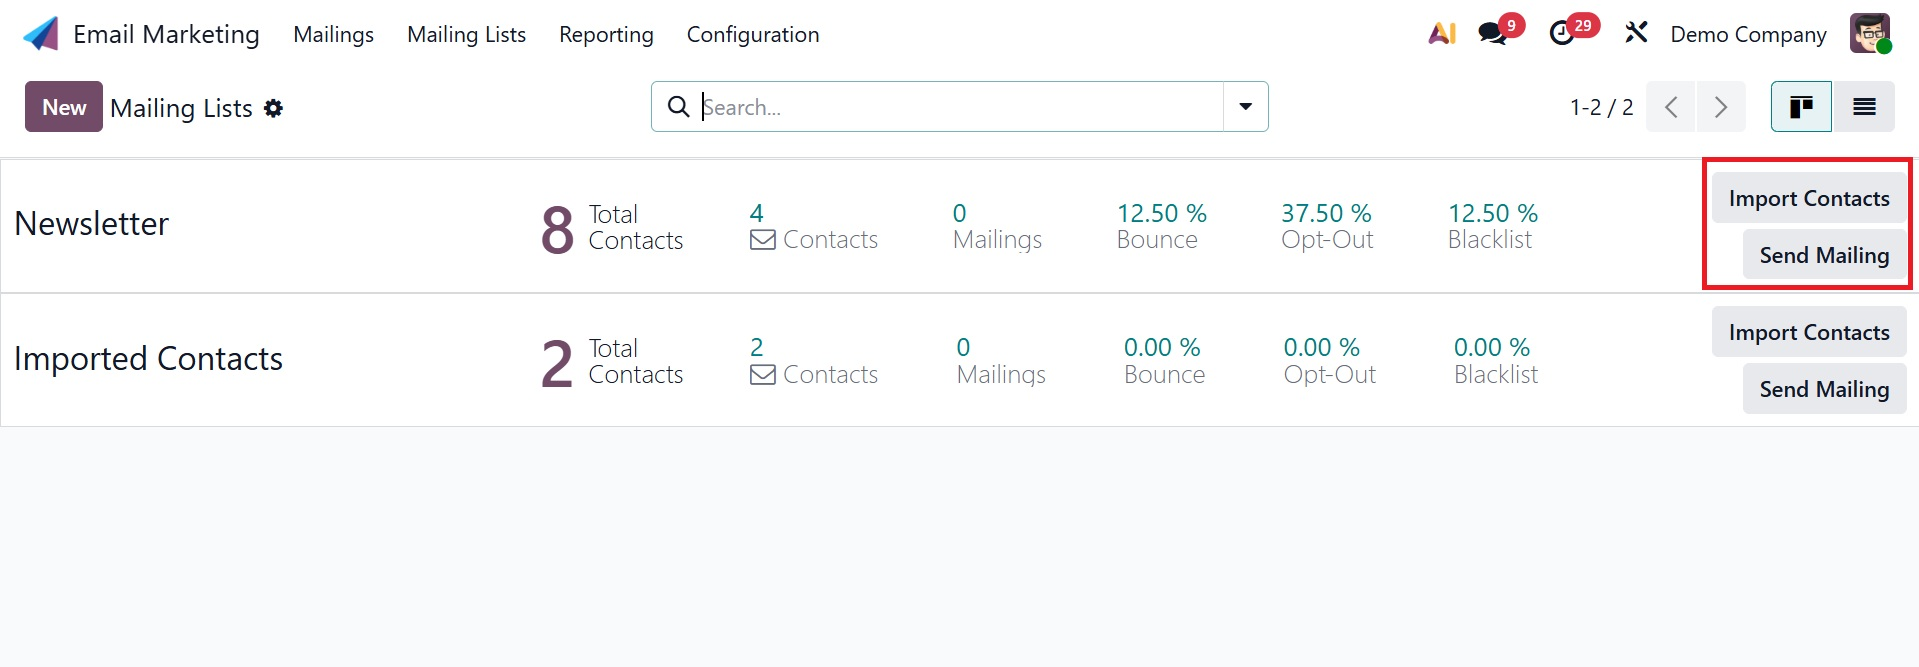Screen dimensions: 1919x667
Task: Switch to Kanban view
Action: [x=1801, y=107]
